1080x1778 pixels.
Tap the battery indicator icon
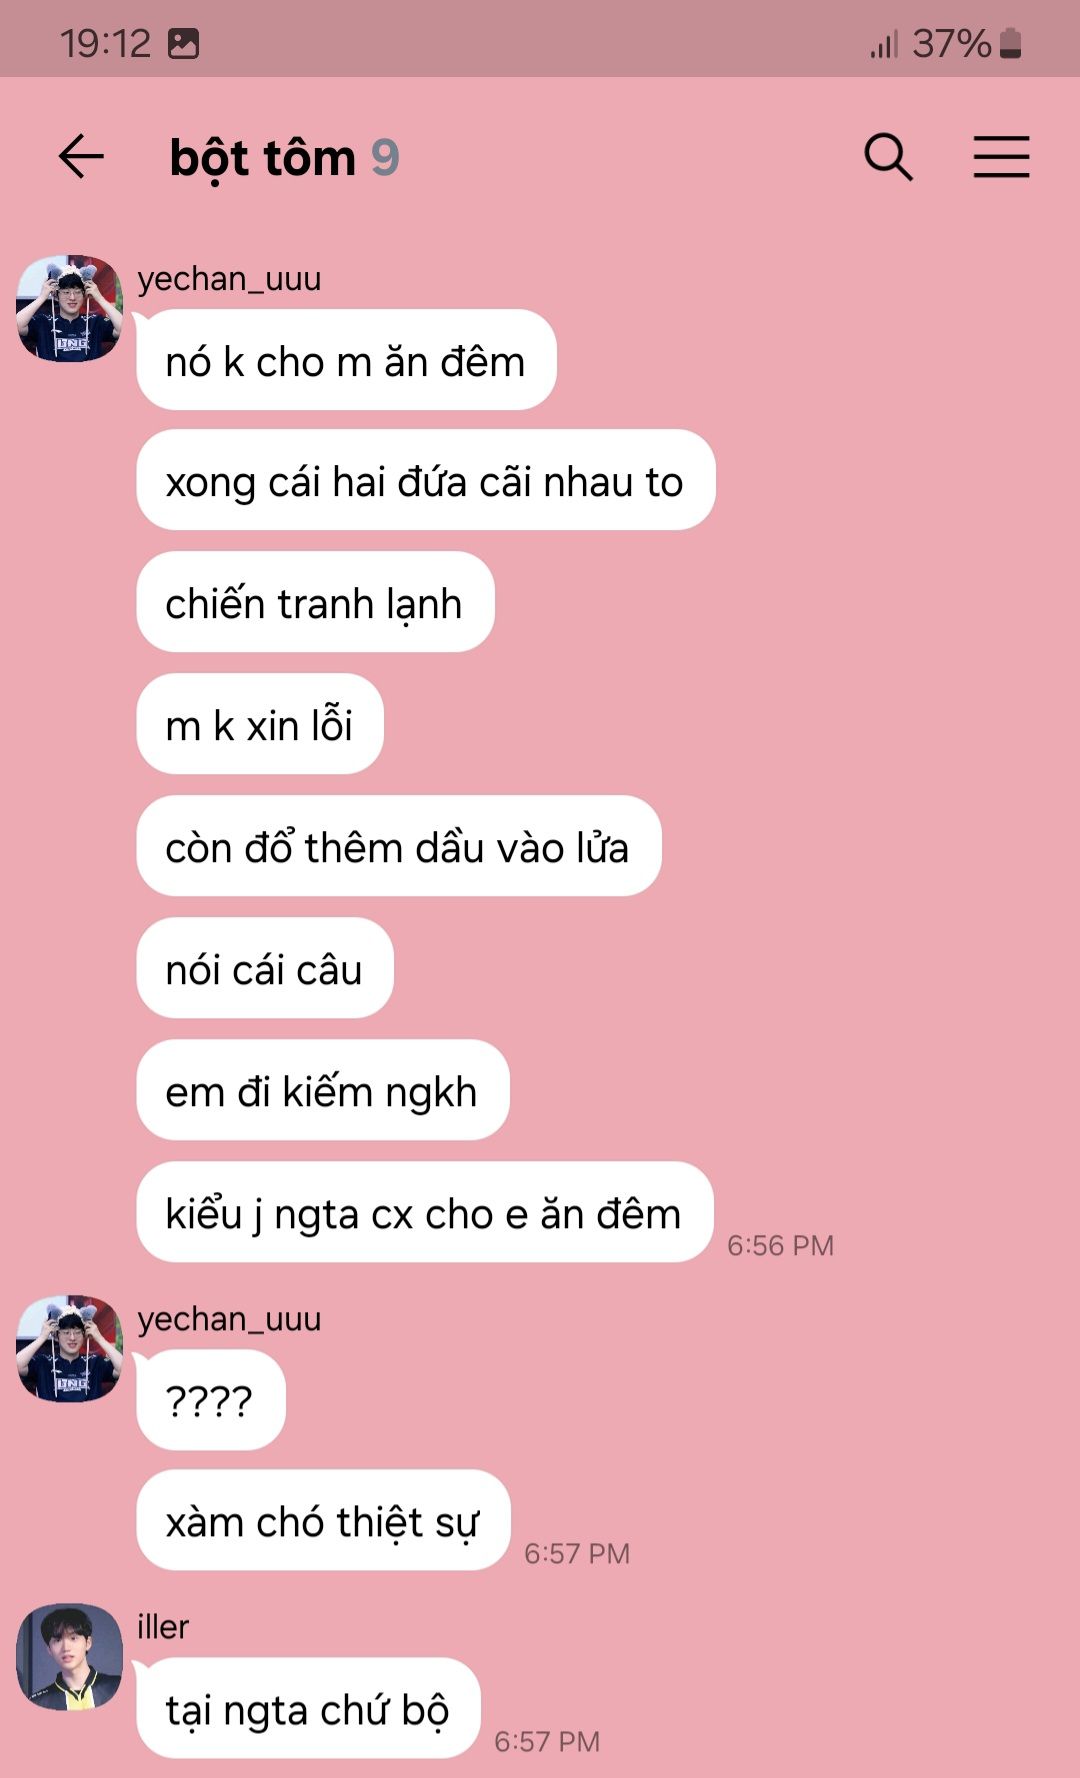point(1011,43)
